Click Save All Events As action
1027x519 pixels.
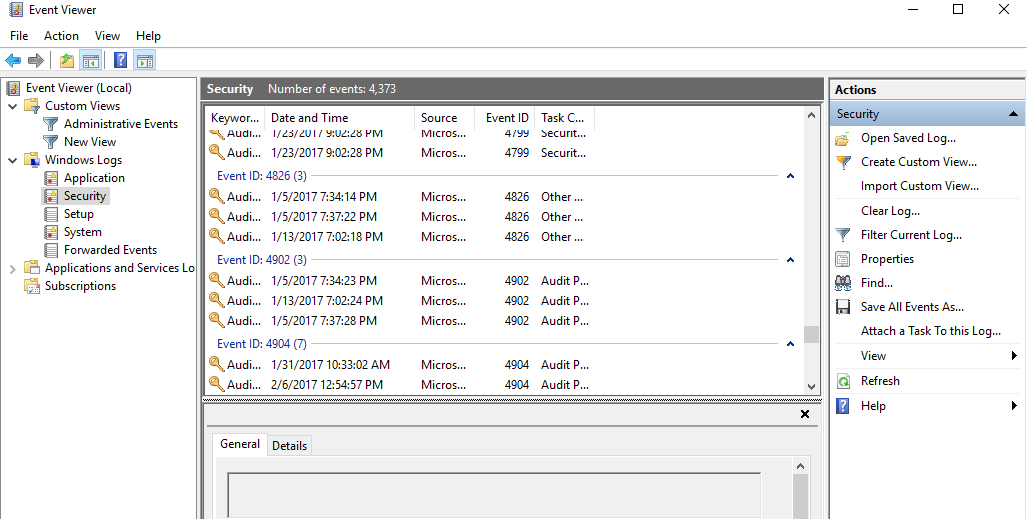(x=912, y=307)
